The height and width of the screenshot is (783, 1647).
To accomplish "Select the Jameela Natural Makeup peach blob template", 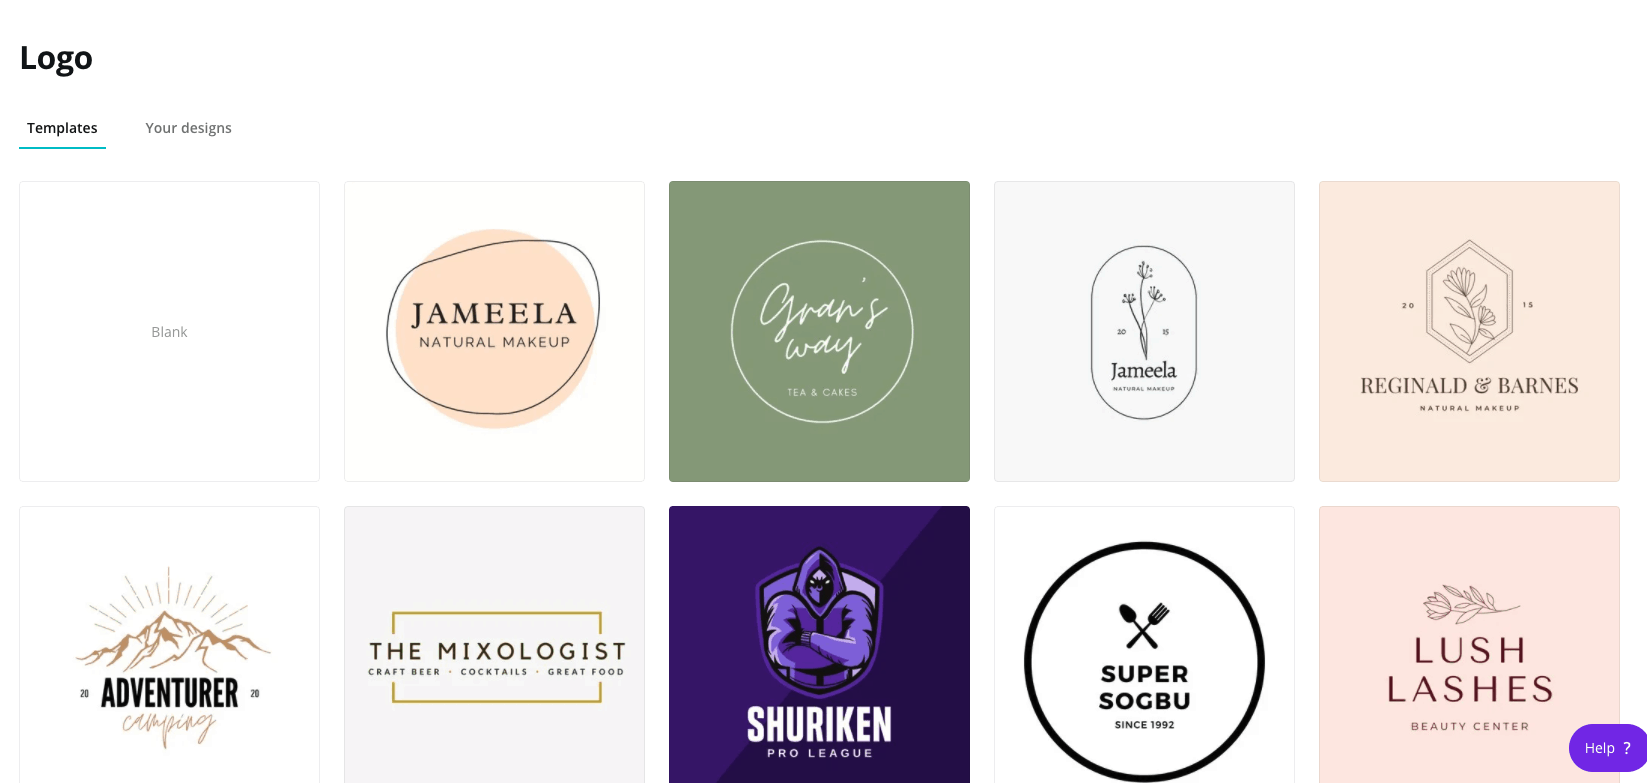I will coord(494,331).
